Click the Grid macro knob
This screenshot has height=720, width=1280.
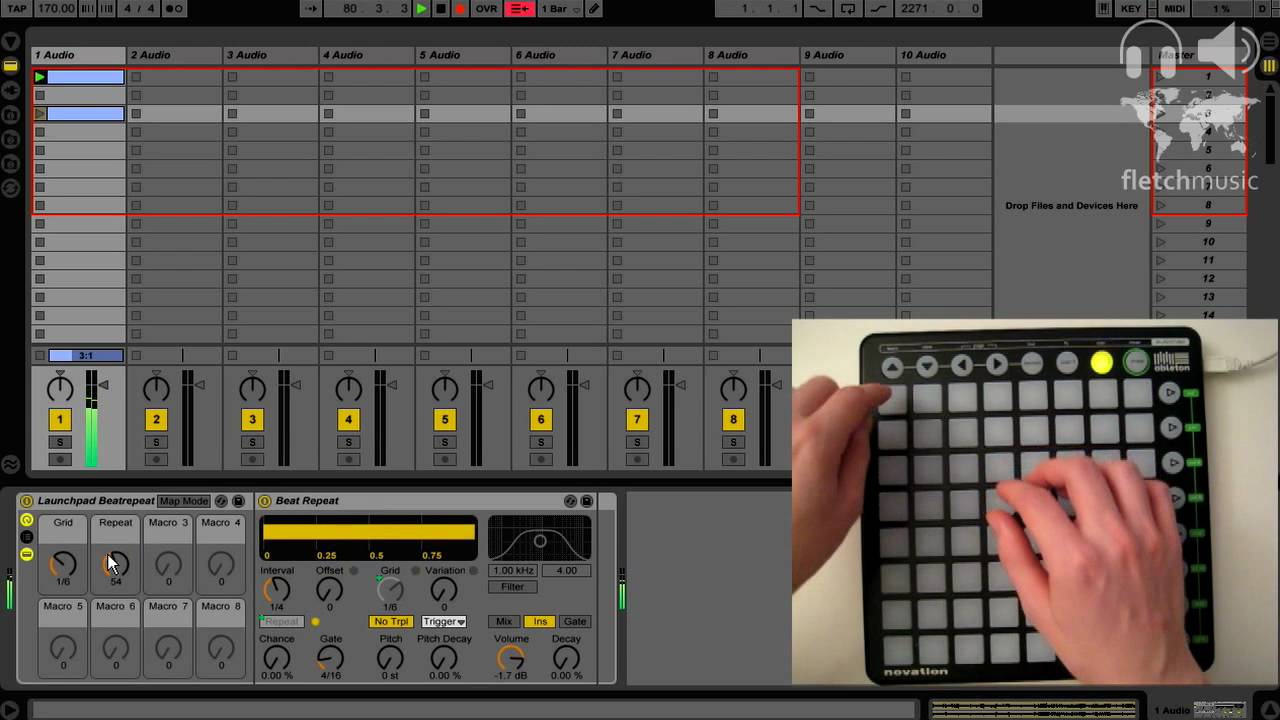tap(63, 565)
